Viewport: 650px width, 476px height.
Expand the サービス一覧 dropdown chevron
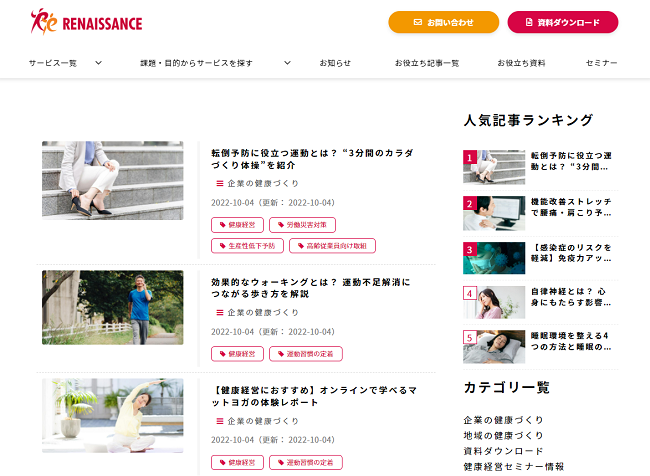[98, 63]
